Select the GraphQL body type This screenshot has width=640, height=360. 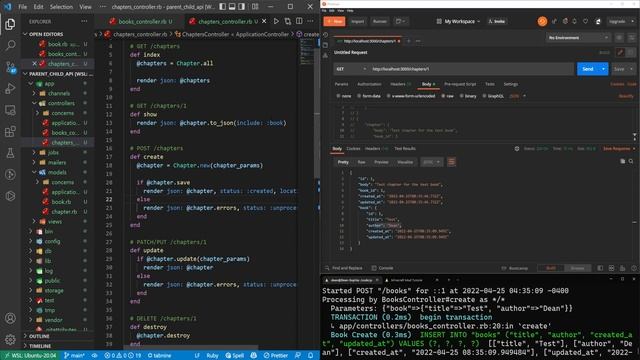pos(493,96)
